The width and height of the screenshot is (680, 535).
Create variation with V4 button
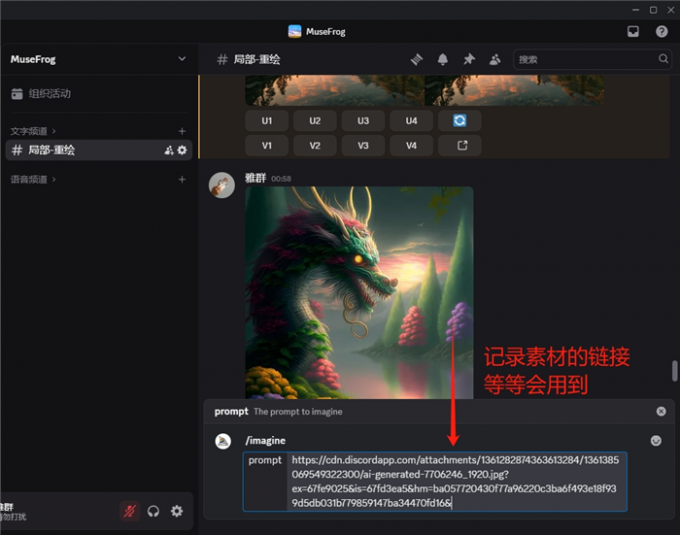[411, 146]
